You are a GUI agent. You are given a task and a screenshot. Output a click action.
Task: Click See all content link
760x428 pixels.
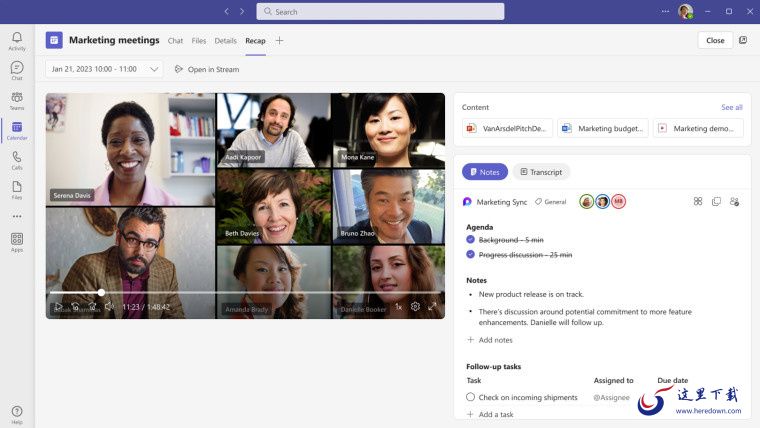coord(731,107)
